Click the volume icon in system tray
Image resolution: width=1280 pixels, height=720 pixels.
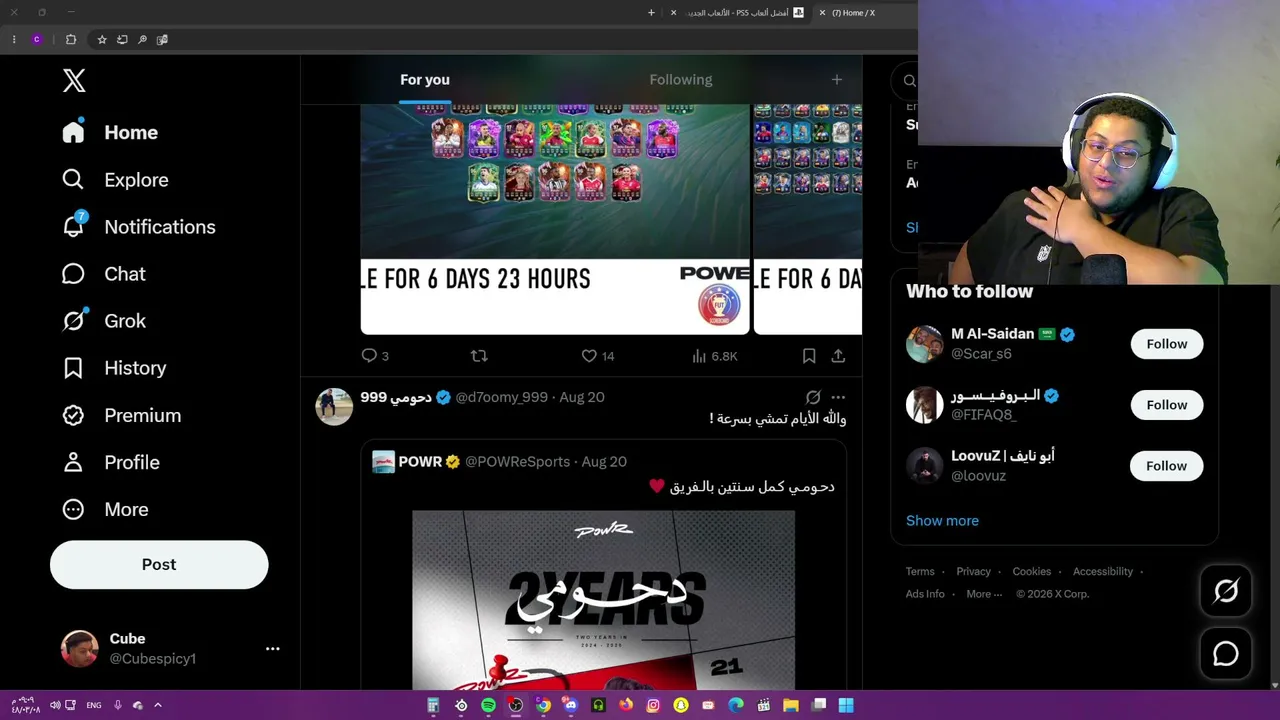(x=55, y=705)
